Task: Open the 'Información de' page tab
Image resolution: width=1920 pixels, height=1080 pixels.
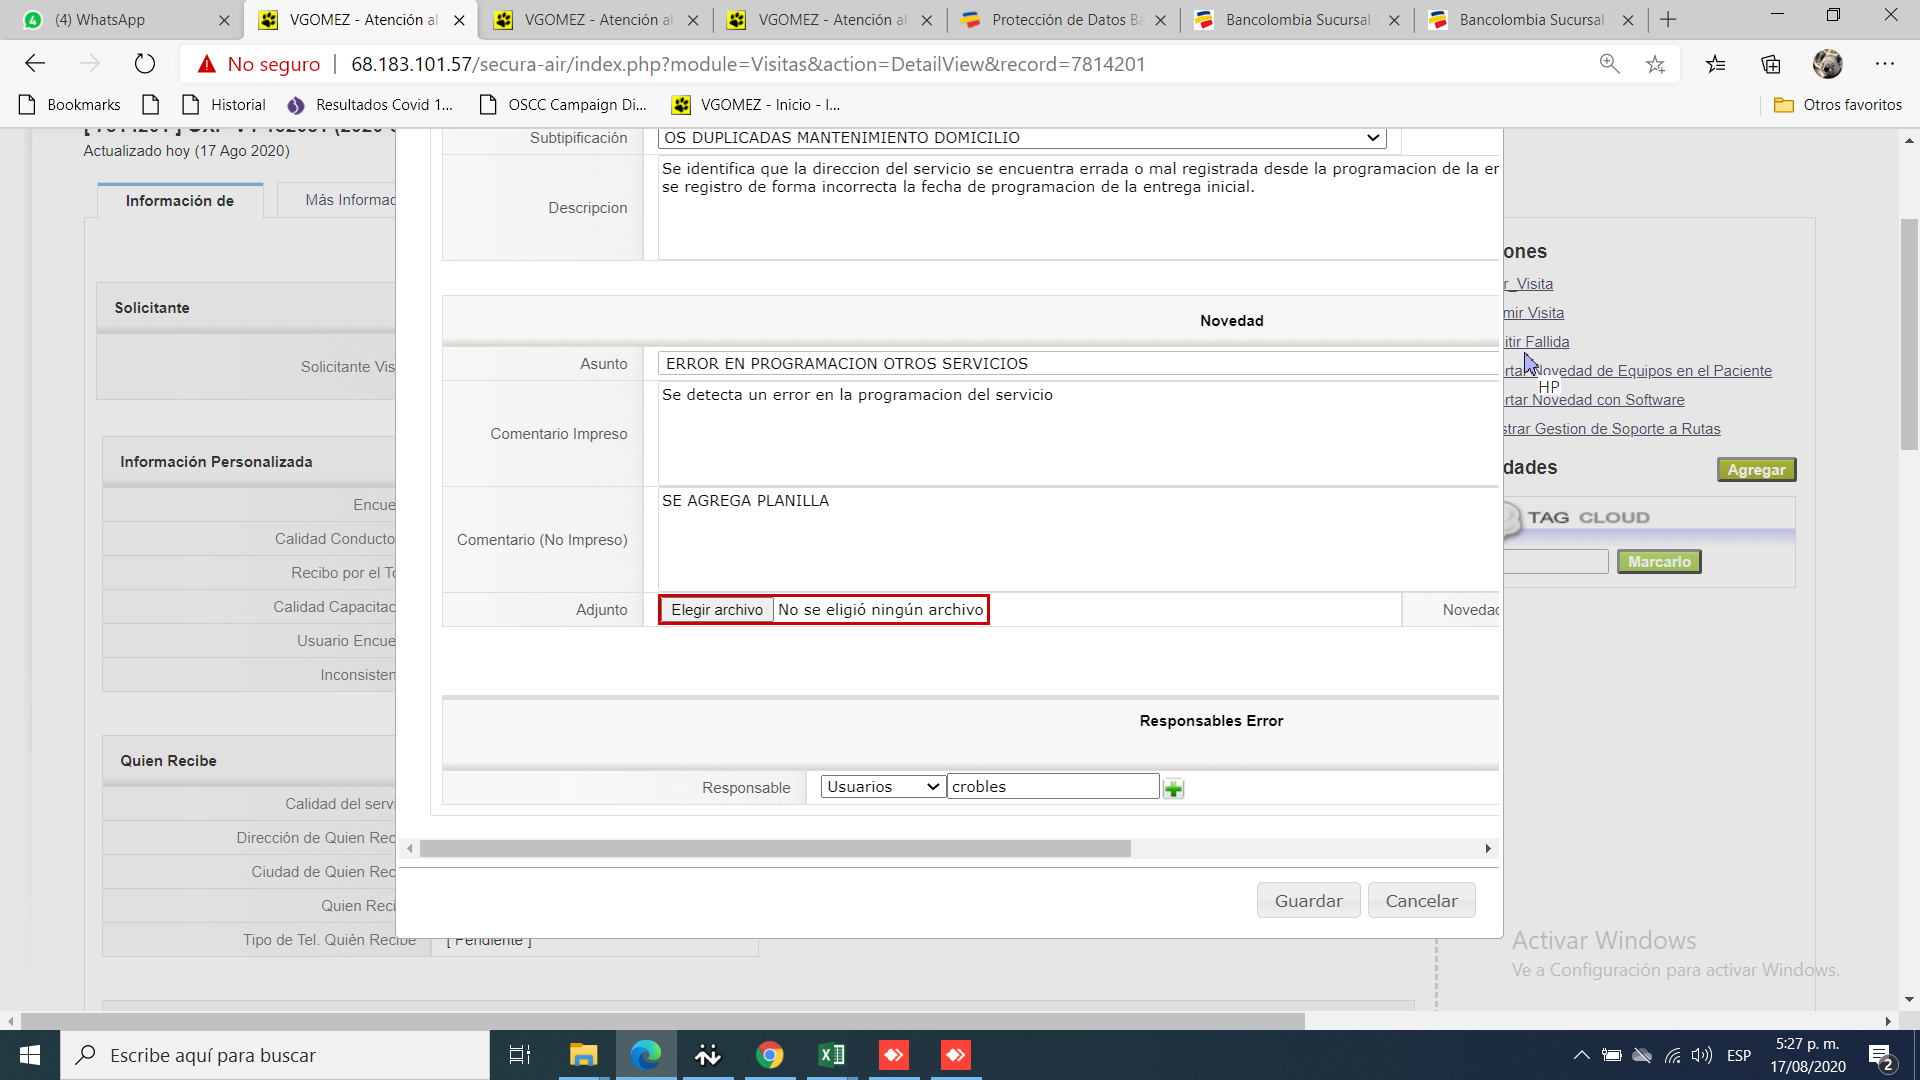Action: 180,201
